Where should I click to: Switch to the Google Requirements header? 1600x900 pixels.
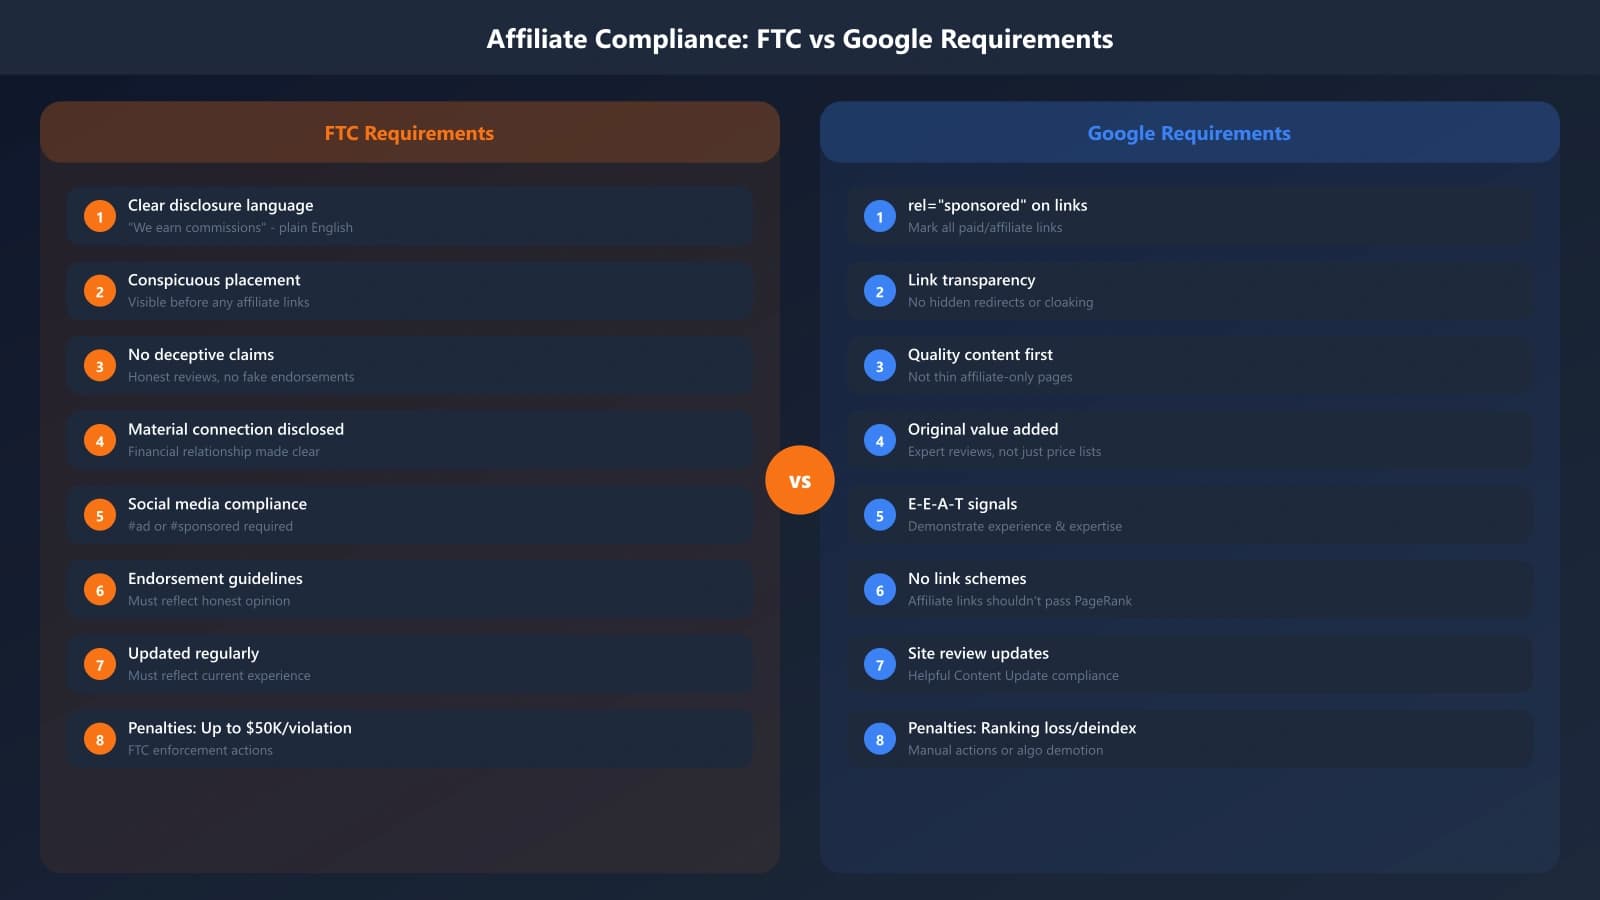point(1189,132)
